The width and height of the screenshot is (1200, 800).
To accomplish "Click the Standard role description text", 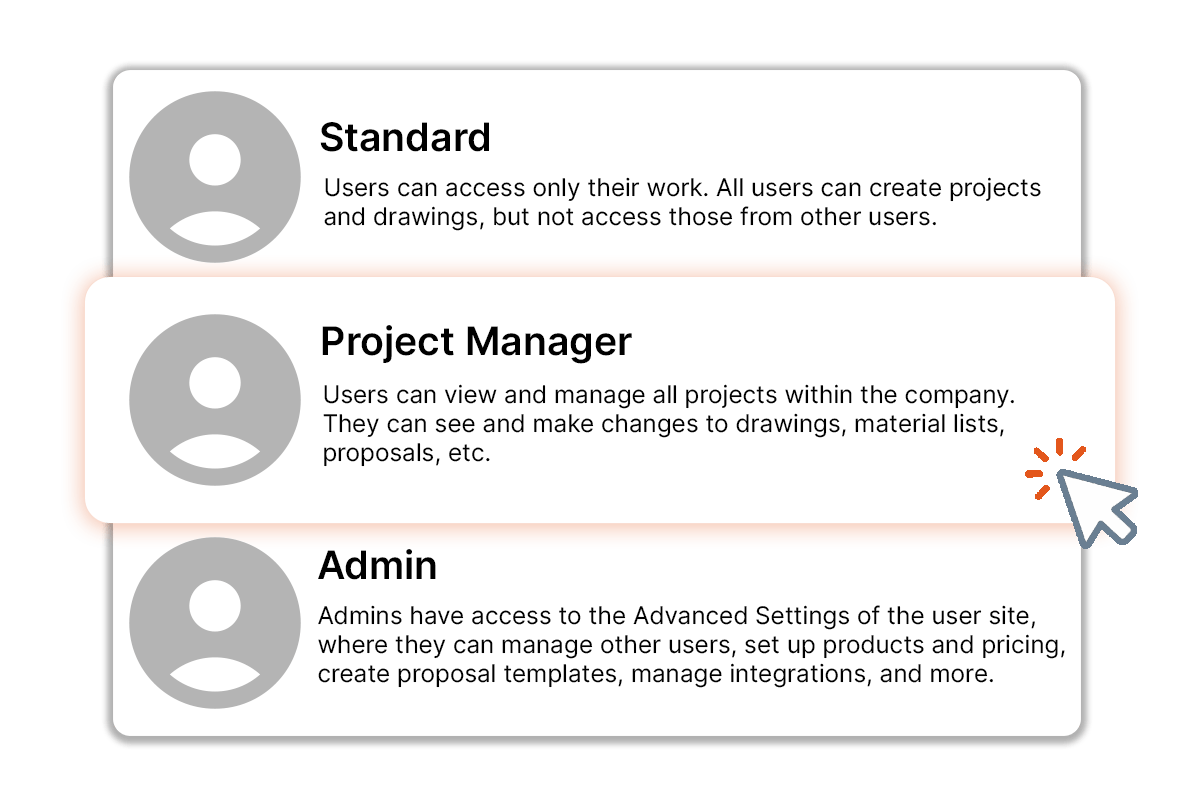I will [x=682, y=203].
